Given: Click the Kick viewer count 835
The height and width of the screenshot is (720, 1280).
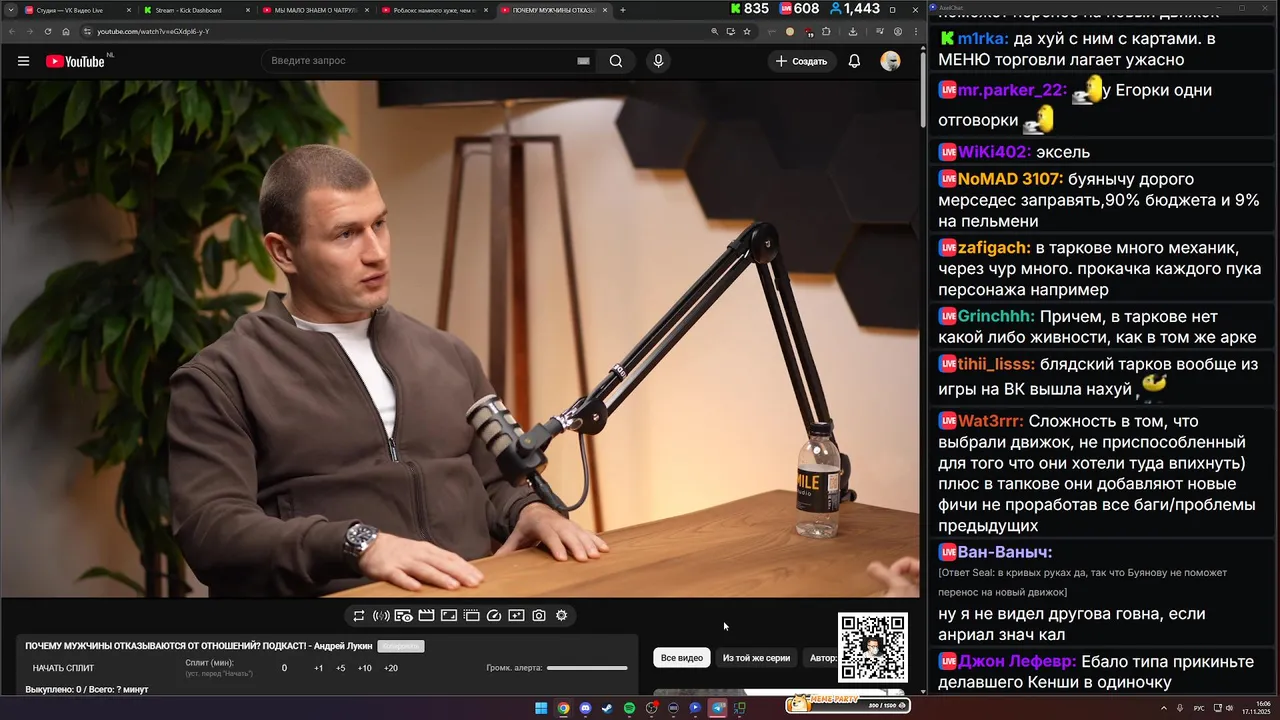Looking at the screenshot, I should pos(749,9).
